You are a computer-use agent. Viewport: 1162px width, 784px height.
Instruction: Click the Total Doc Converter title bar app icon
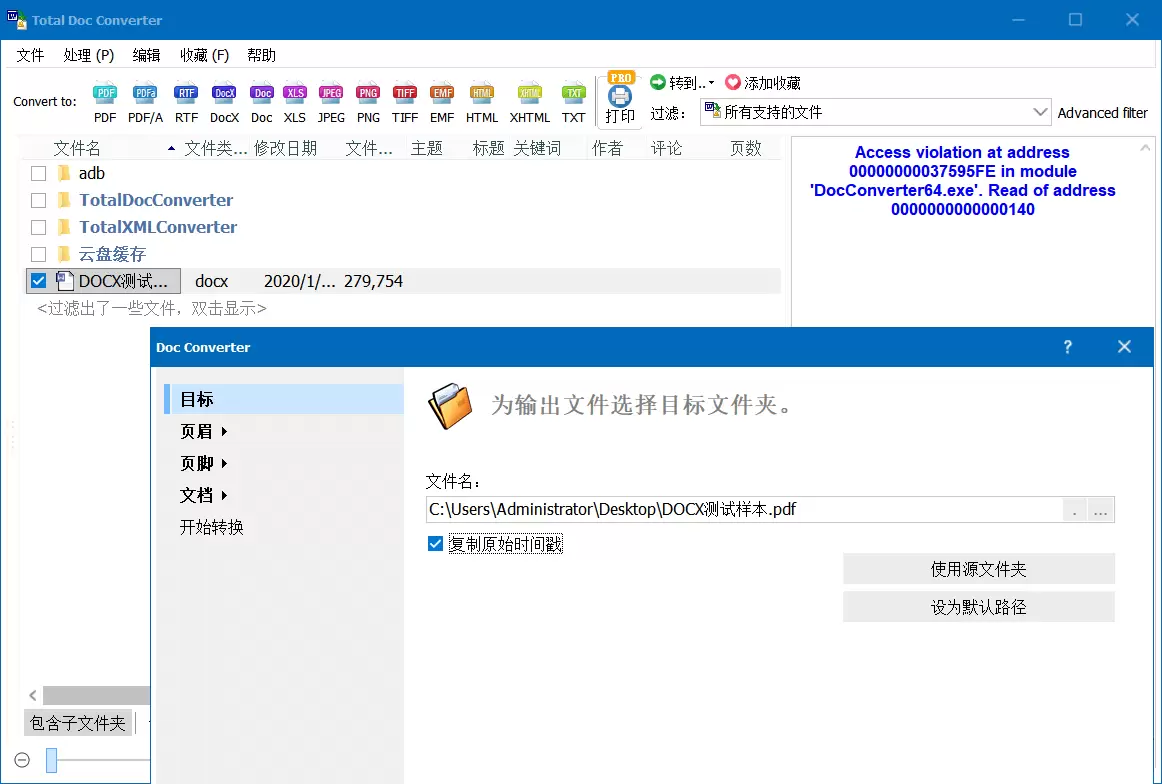[x=16, y=20]
